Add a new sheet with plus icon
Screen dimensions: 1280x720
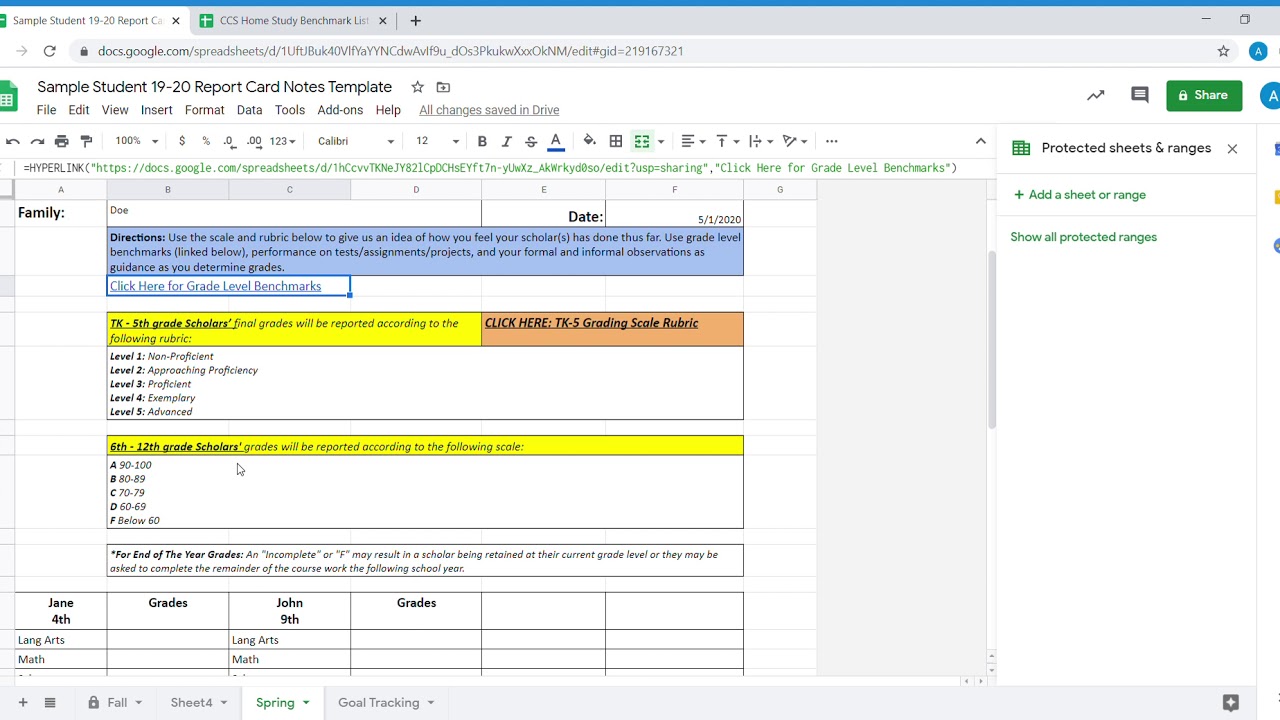pyautogui.click(x=23, y=702)
